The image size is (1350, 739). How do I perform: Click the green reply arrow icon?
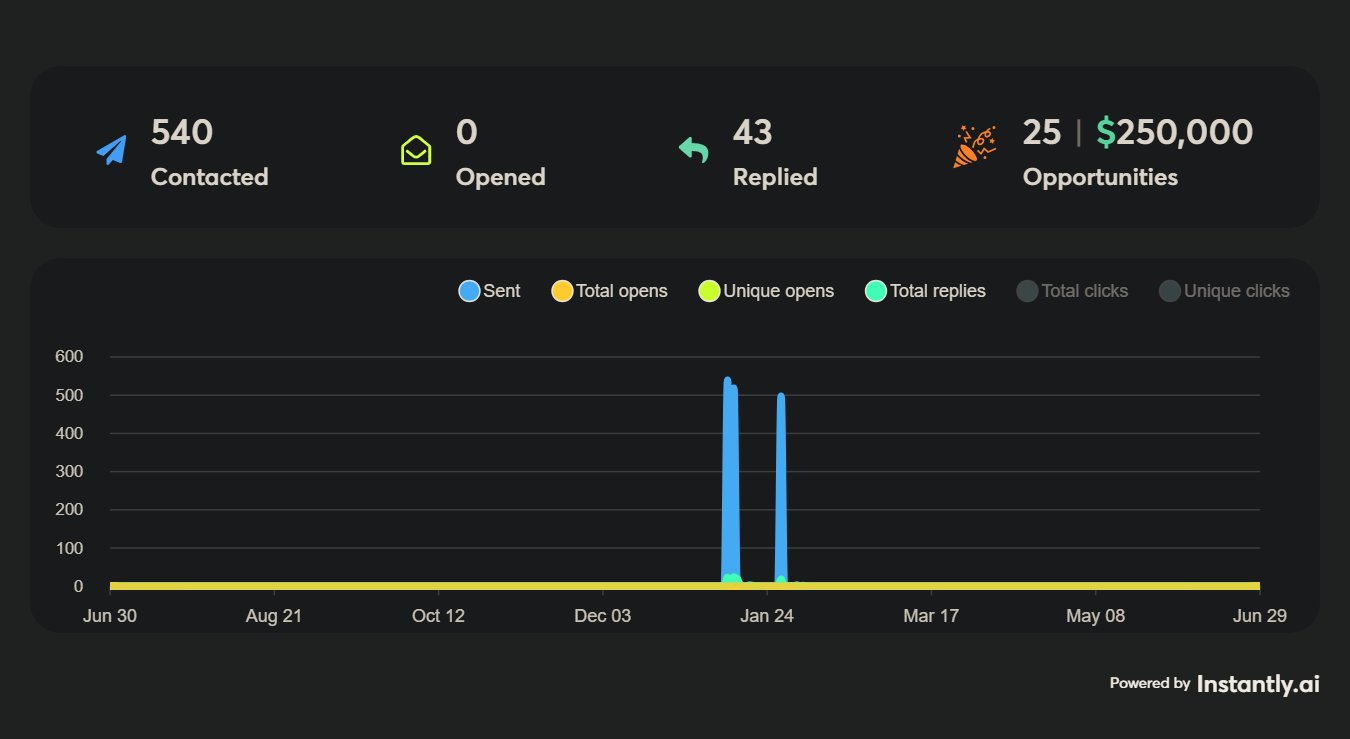(693, 150)
